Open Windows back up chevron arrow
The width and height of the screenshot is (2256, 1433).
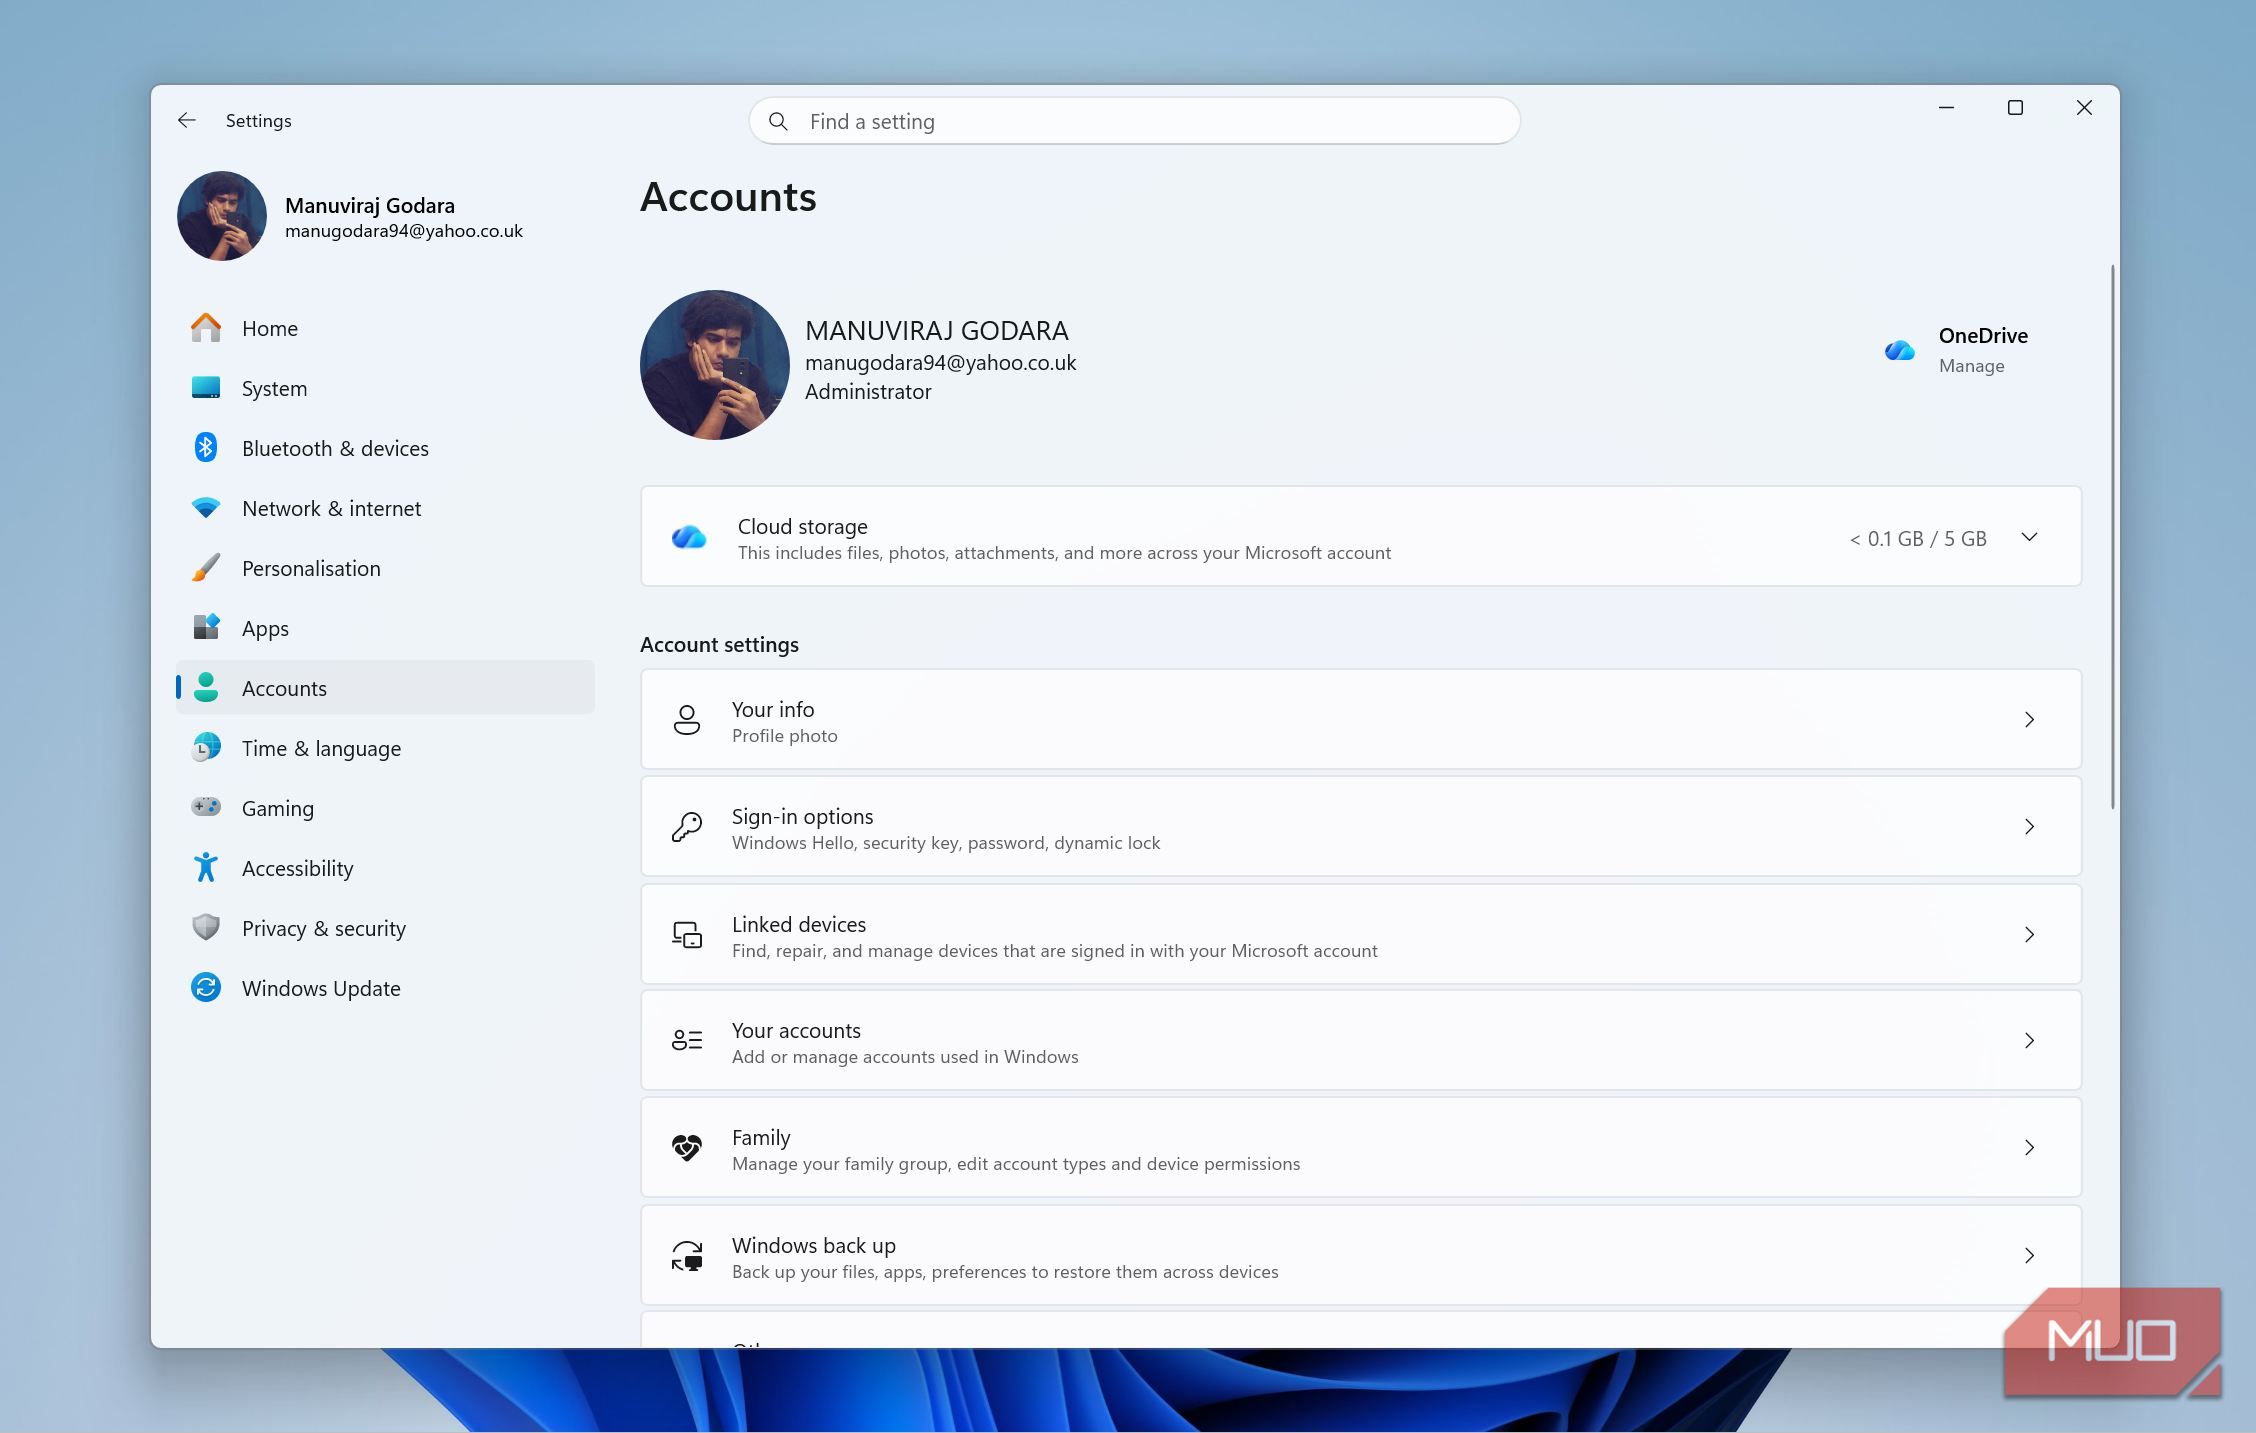(x=2029, y=1255)
